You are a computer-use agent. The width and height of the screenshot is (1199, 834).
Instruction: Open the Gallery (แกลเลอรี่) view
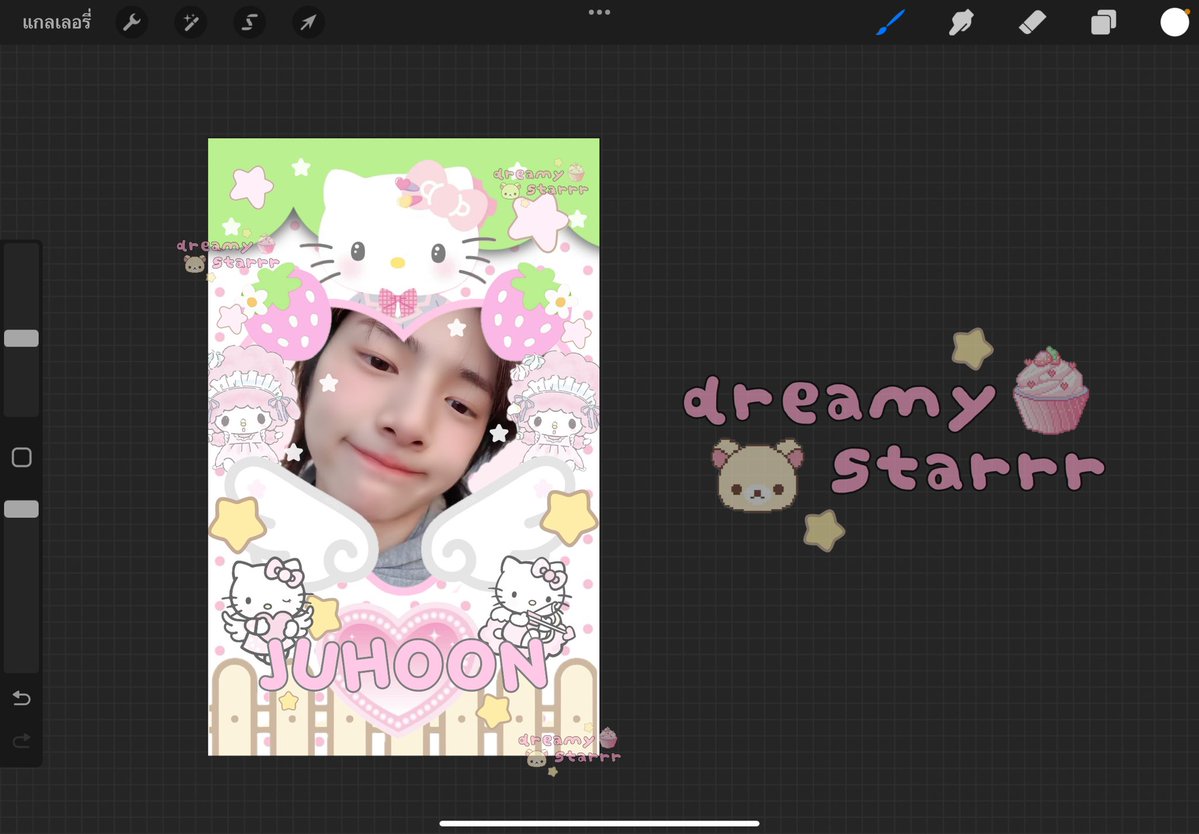[57, 22]
